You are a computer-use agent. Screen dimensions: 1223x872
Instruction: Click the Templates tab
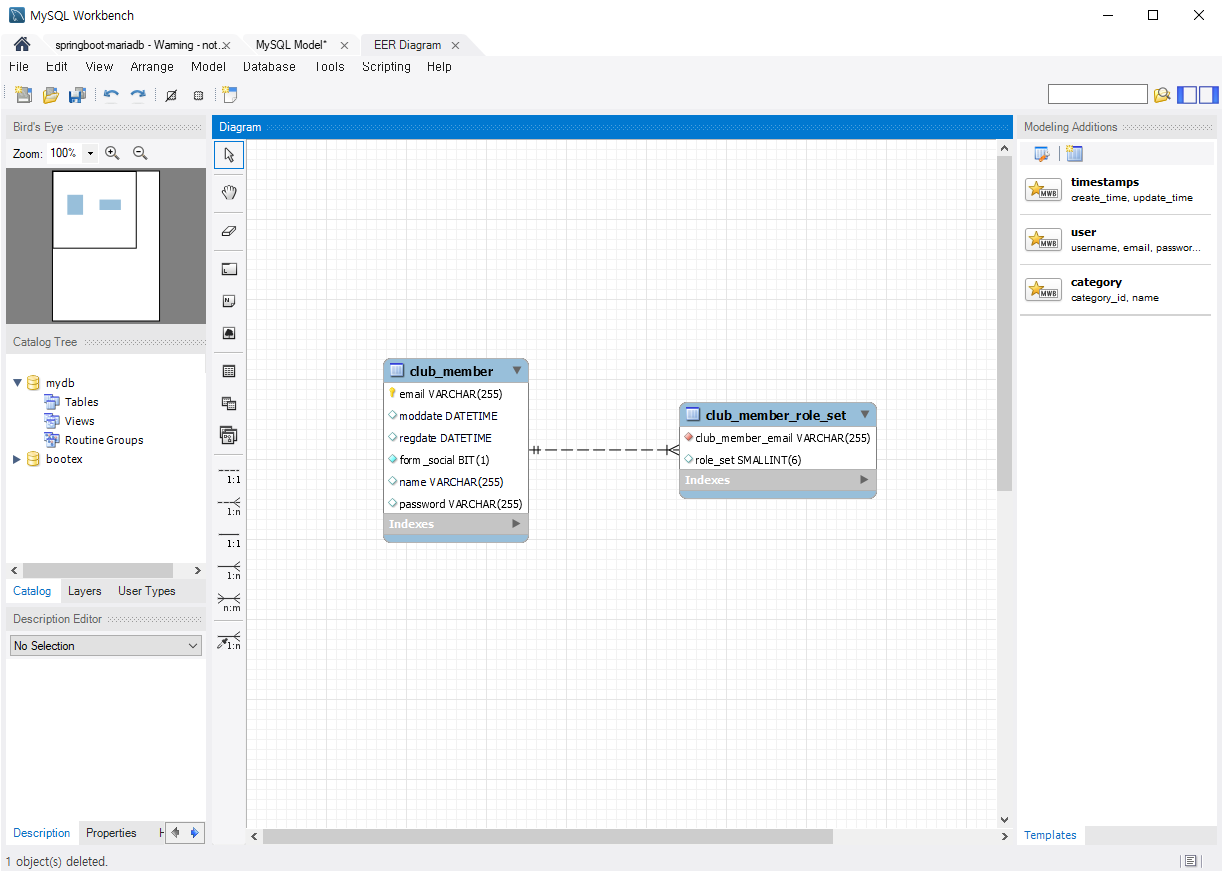(1051, 835)
